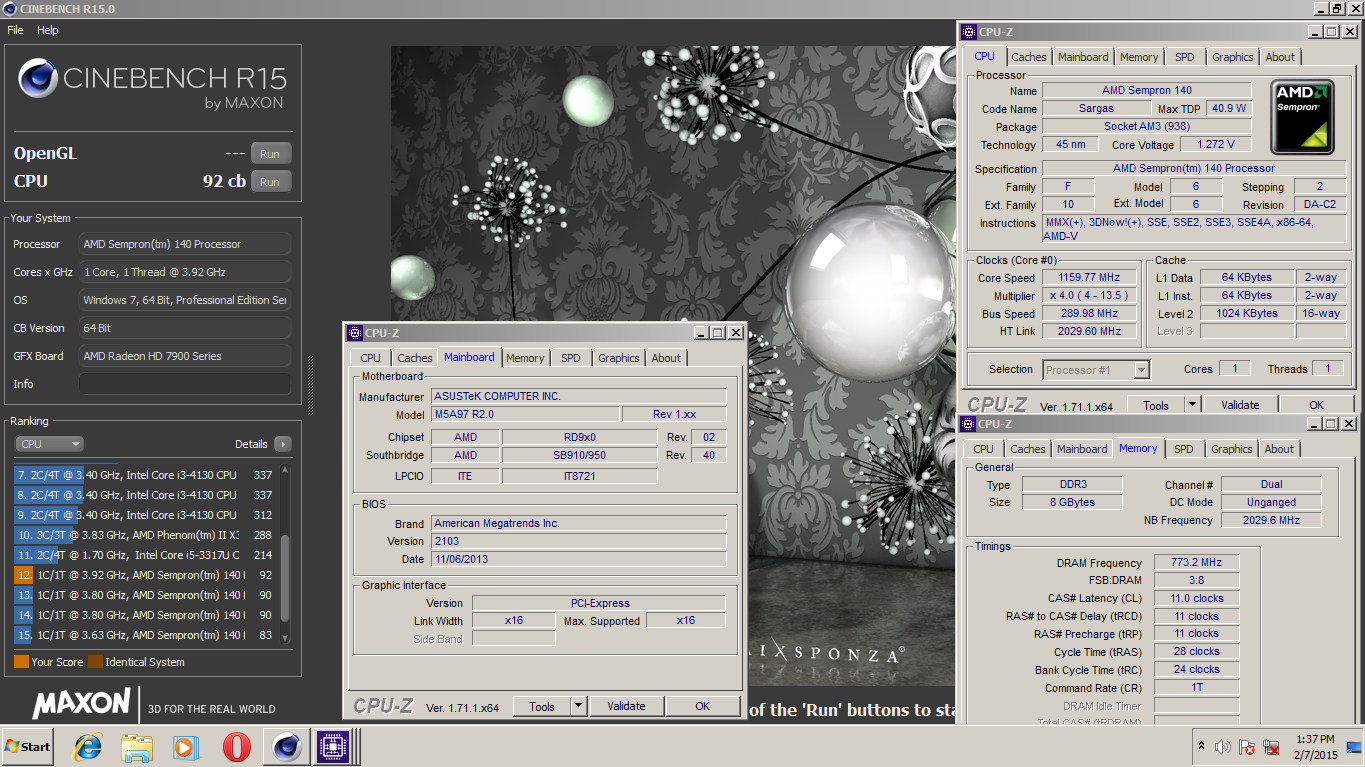1365x767 pixels.
Task: Click OK in top-right CPU-Z window
Action: point(1317,405)
